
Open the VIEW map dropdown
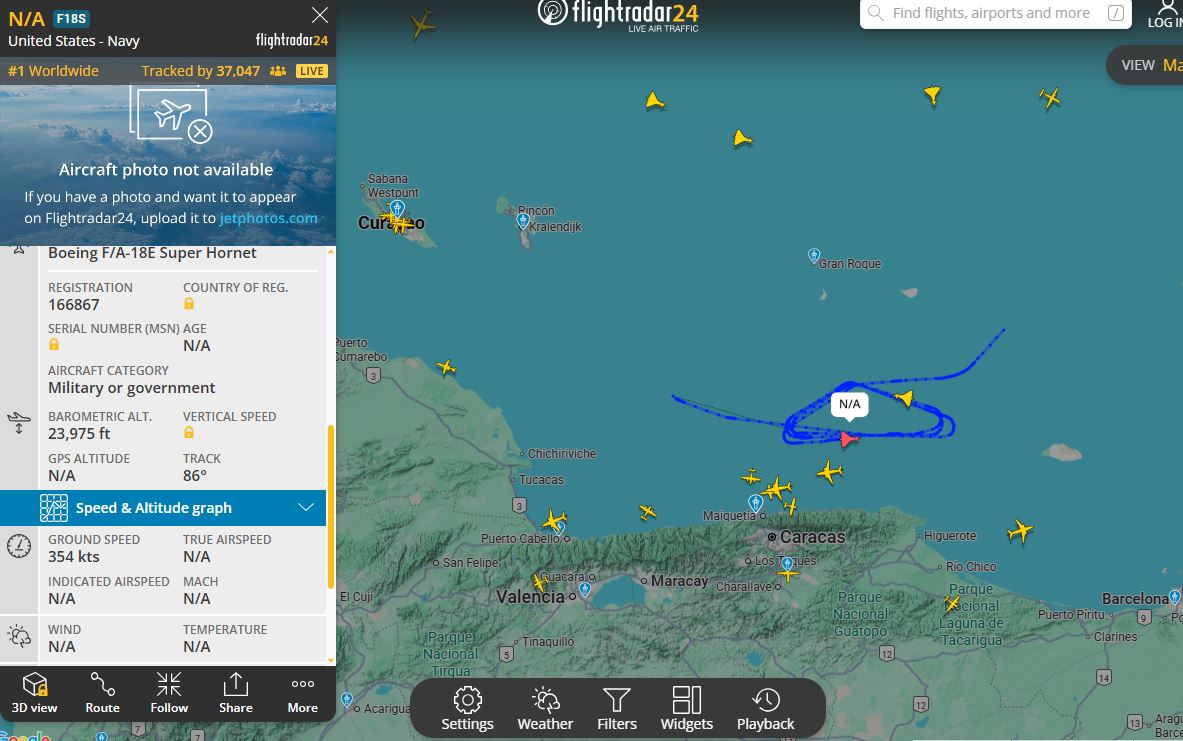click(x=1148, y=65)
